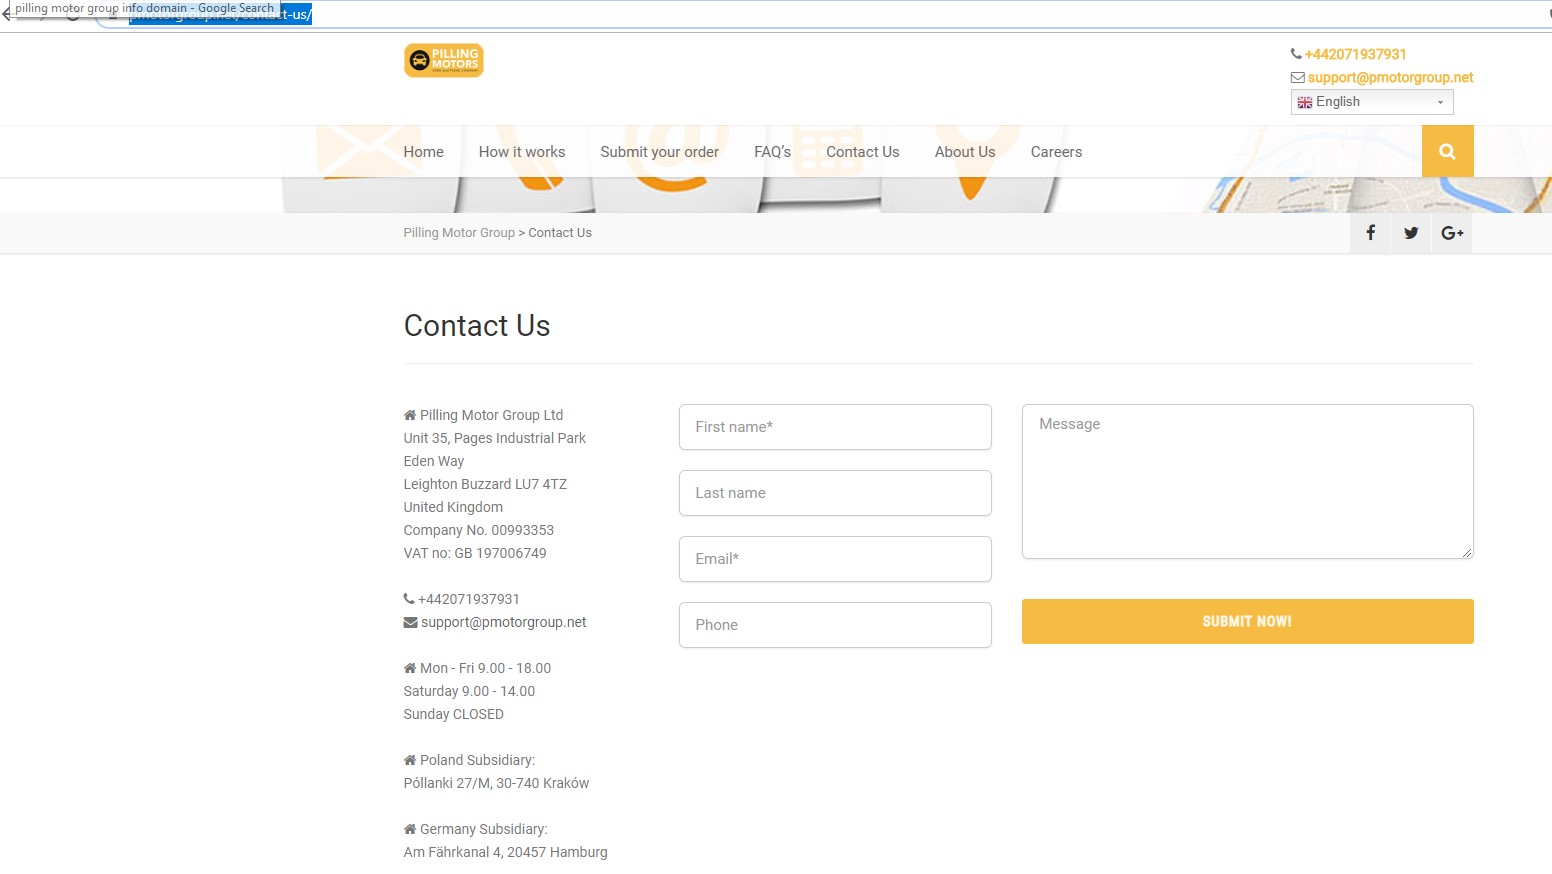This screenshot has height=874, width=1552.
Task: Click the highlighted browser address bar URL
Action: click(220, 15)
